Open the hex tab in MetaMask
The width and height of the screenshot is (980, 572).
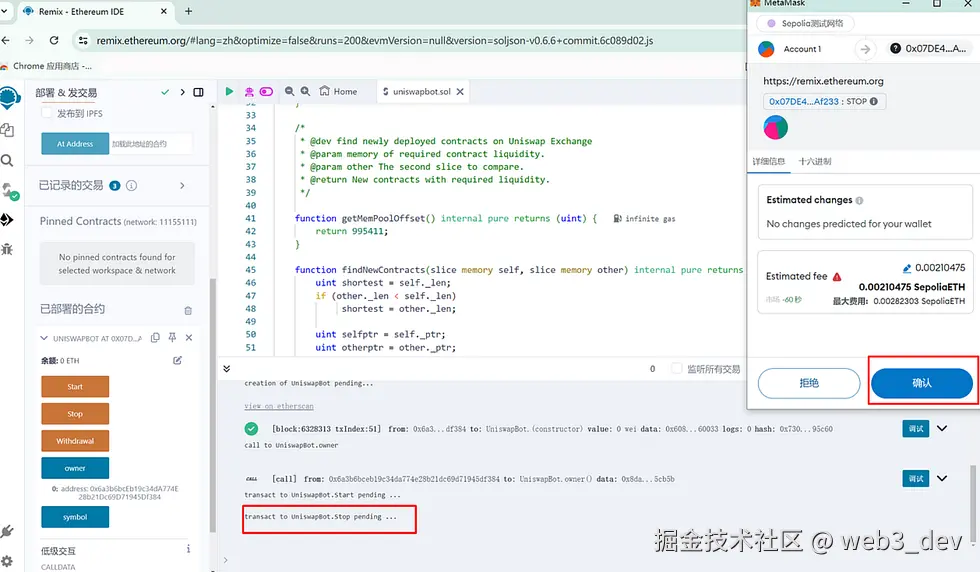(x=814, y=161)
